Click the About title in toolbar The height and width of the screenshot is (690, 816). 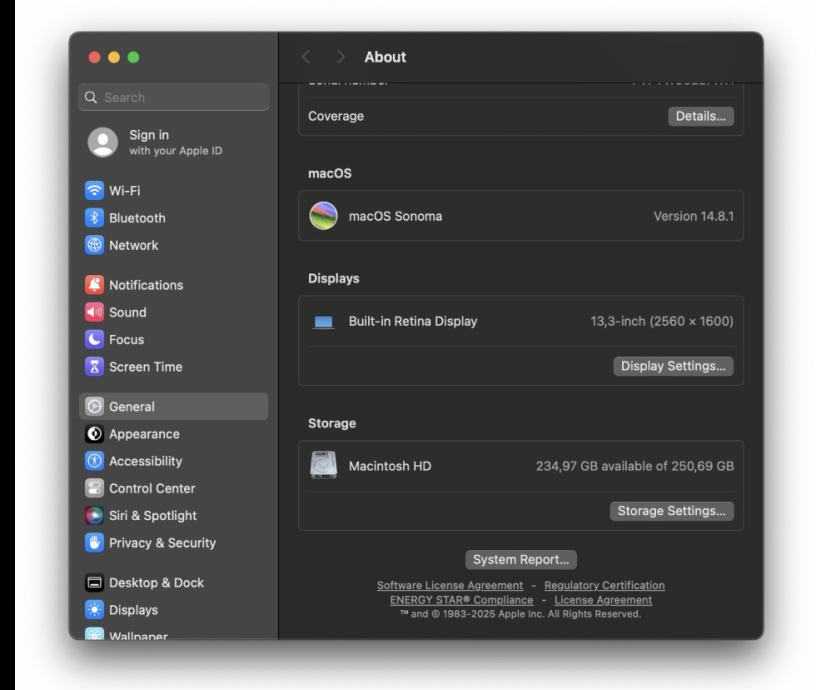pos(385,57)
